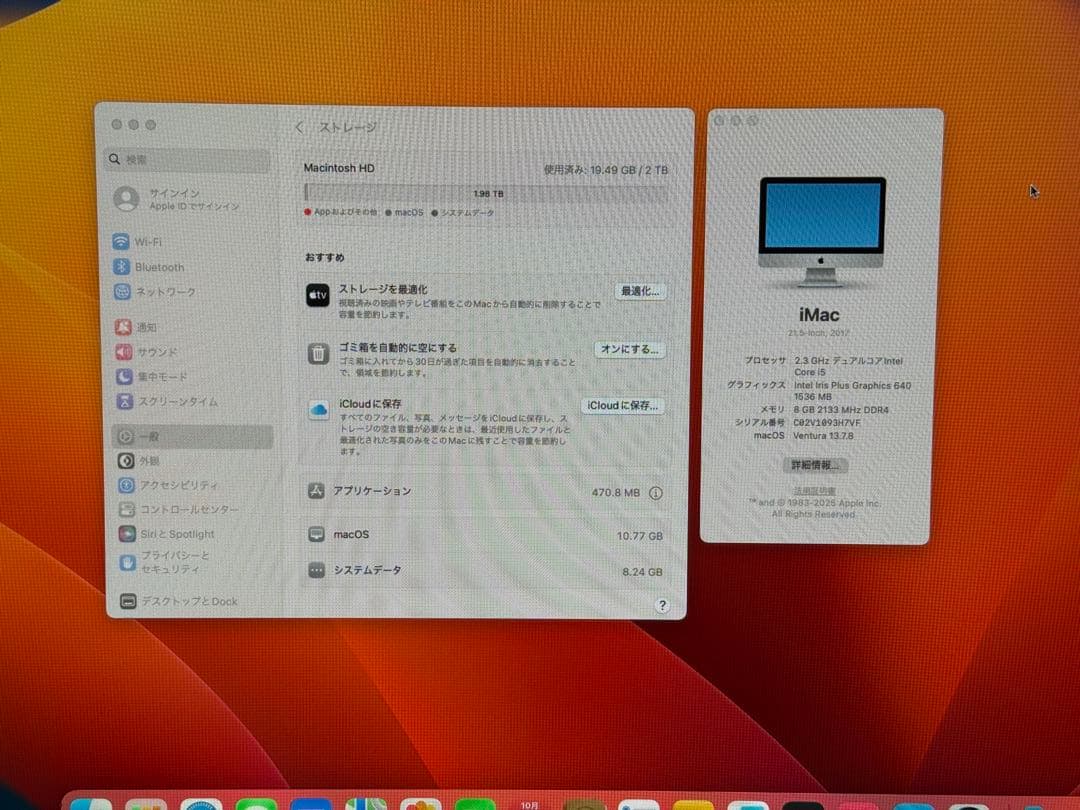Click the Macintosh HD storage usage bar
This screenshot has width=1080, height=810.
coord(487,193)
